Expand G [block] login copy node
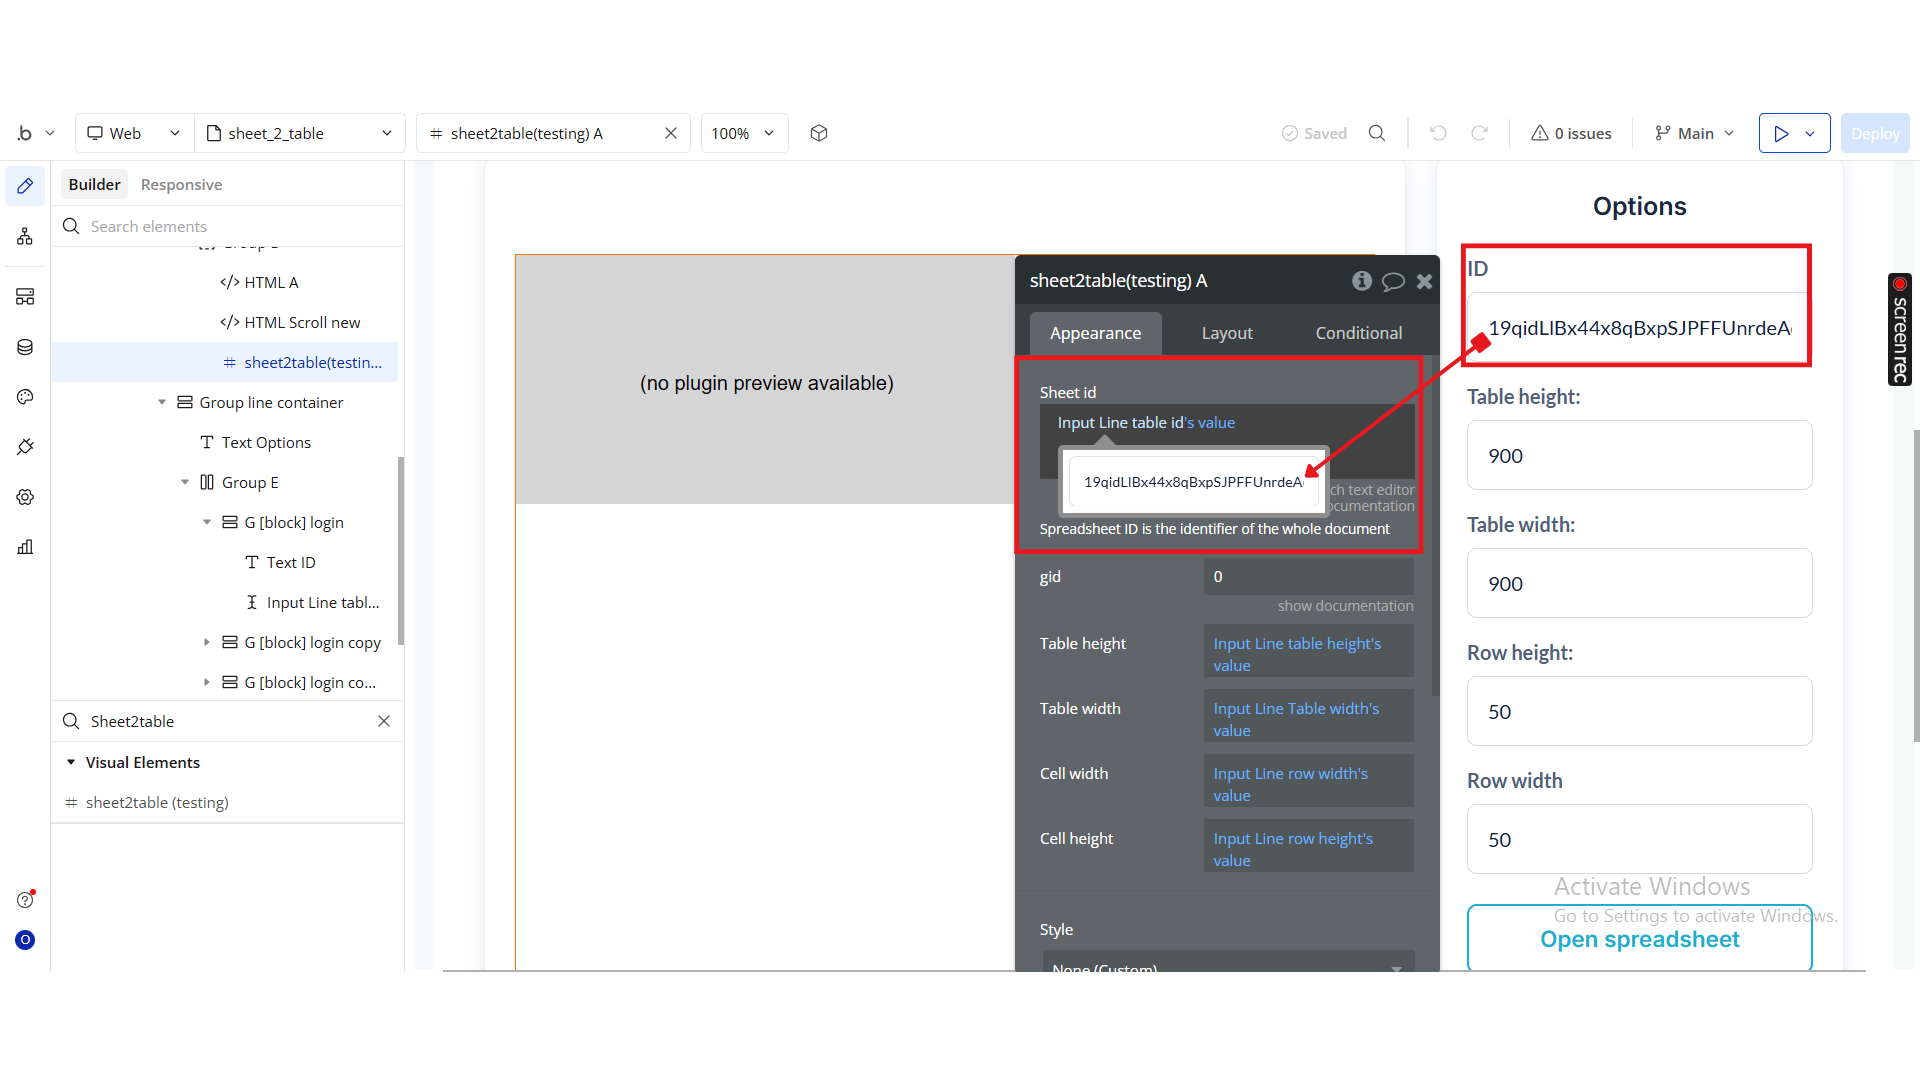 [207, 642]
